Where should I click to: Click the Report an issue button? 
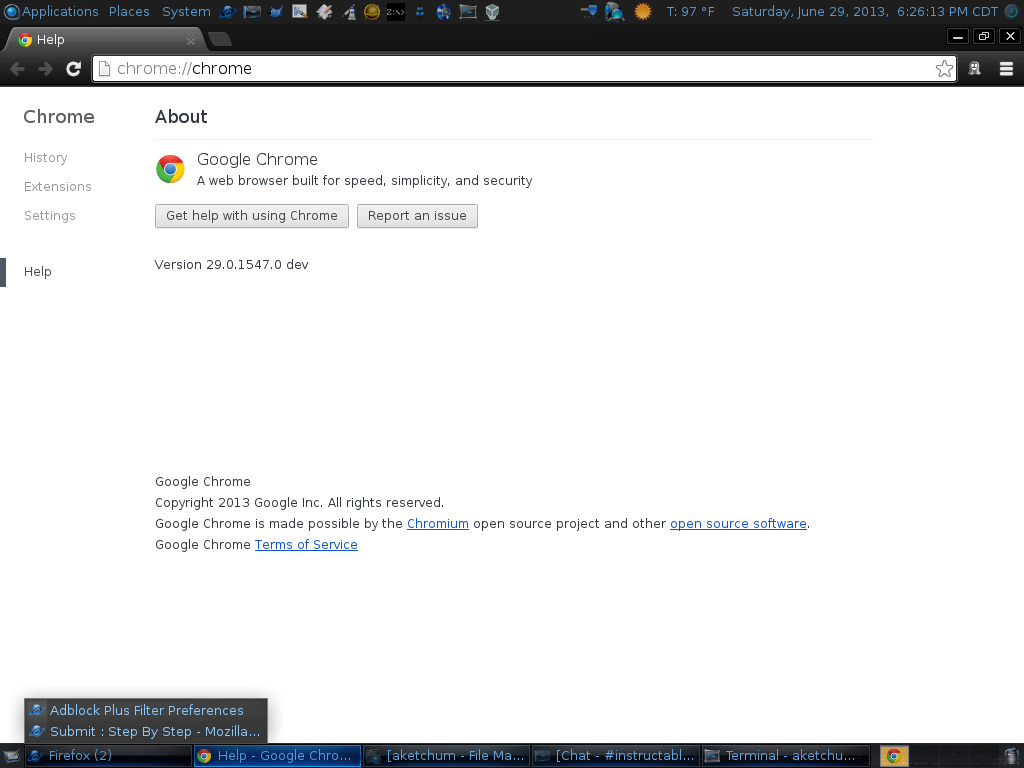click(x=417, y=215)
